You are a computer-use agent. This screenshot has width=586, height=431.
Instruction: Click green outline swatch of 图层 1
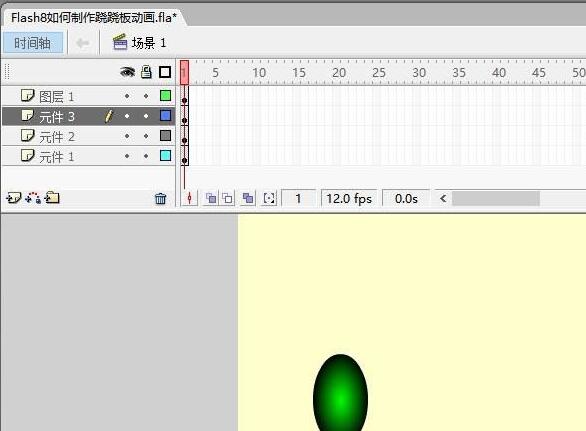click(x=165, y=96)
